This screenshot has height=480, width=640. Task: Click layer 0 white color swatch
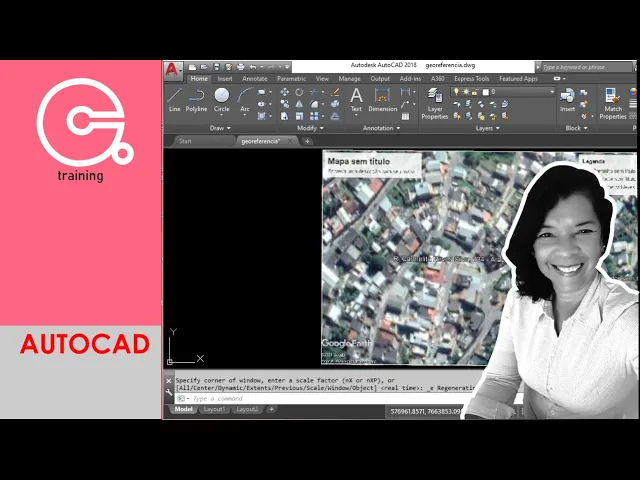click(x=486, y=92)
